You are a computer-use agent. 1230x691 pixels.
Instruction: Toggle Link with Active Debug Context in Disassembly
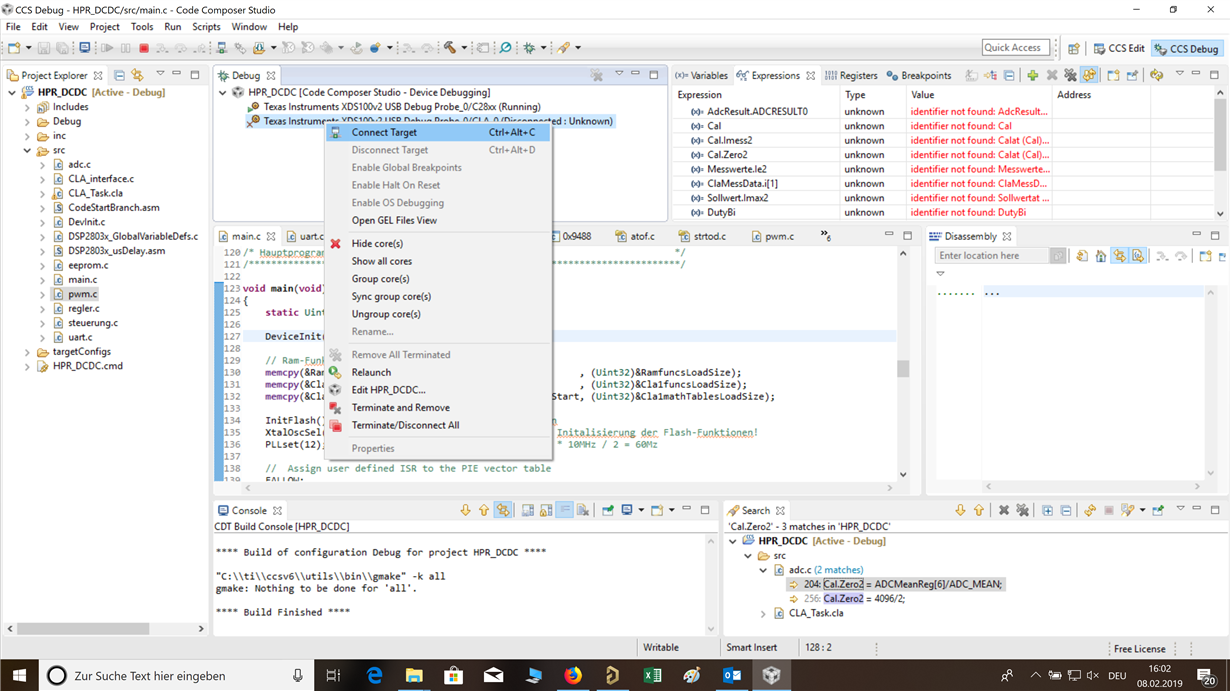pyautogui.click(x=1120, y=256)
